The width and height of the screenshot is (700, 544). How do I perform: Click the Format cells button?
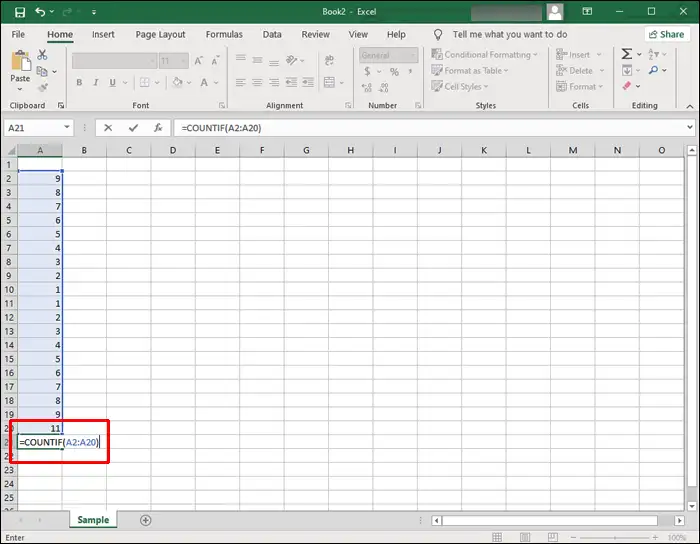click(x=579, y=87)
